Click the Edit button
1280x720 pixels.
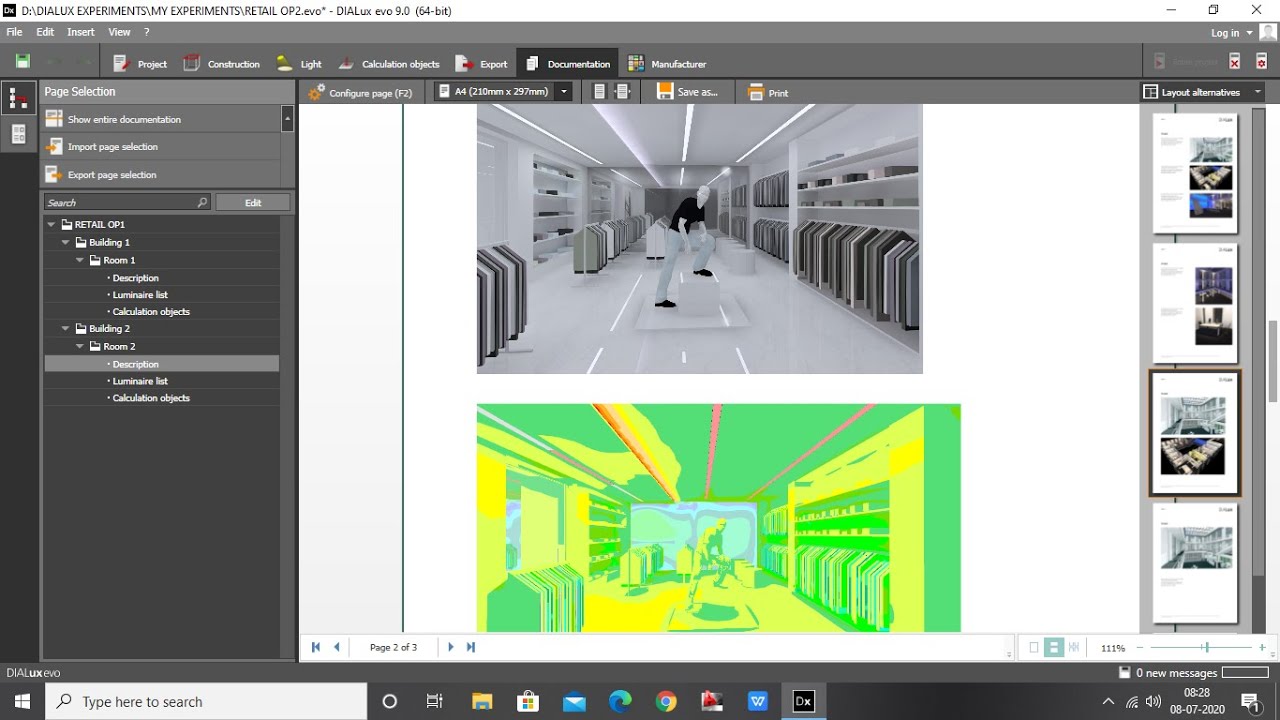(253, 202)
